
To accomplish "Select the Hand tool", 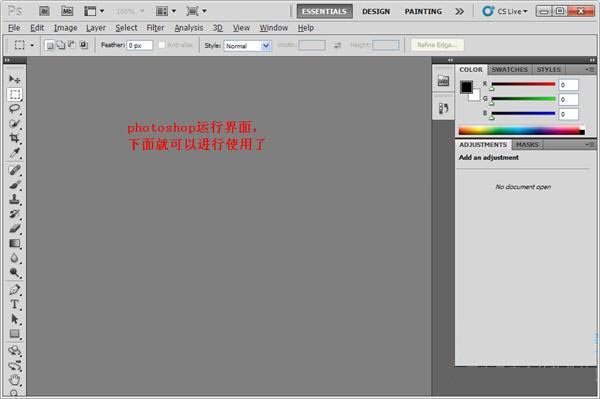I will point(15,380).
